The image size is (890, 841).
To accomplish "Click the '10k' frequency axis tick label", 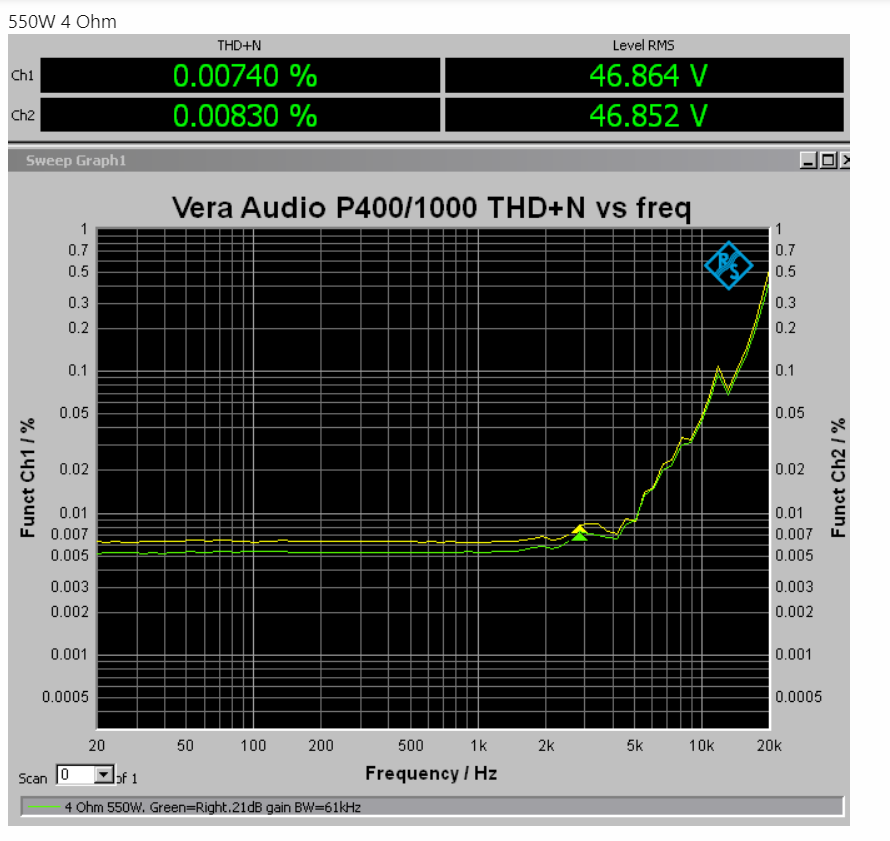I will tap(702, 746).
